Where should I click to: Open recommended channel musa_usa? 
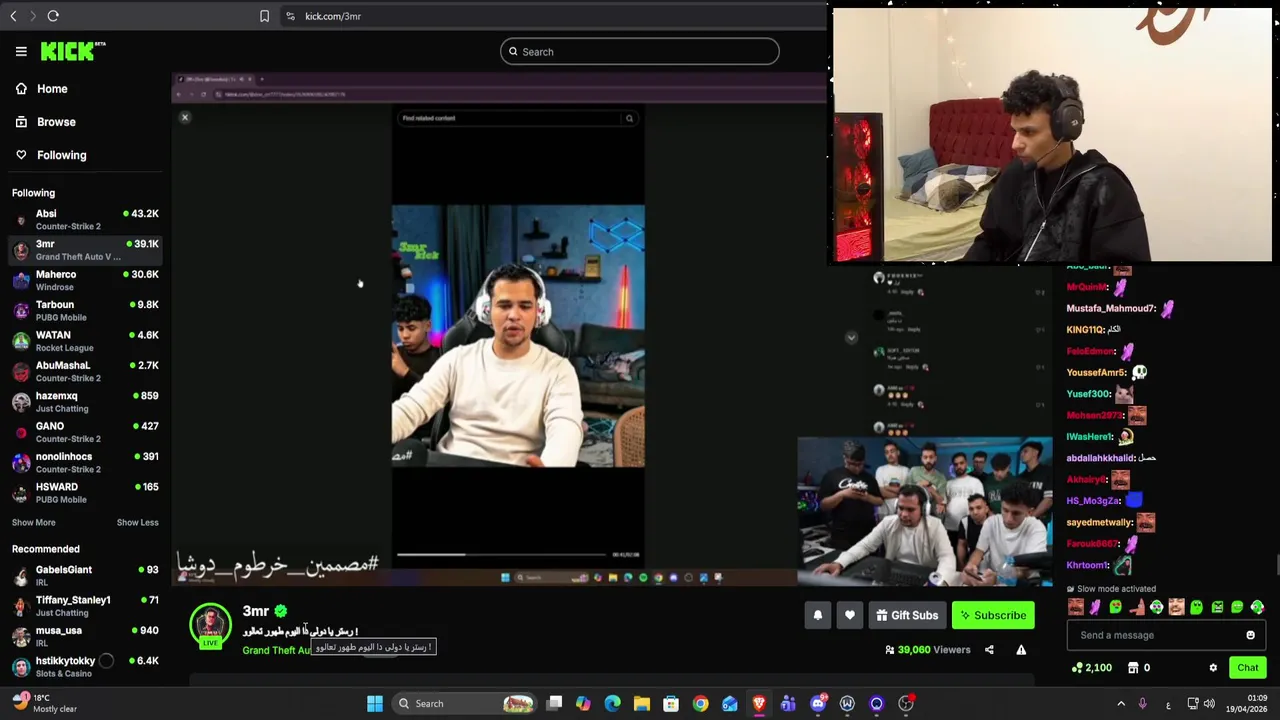pyautogui.click(x=85, y=636)
